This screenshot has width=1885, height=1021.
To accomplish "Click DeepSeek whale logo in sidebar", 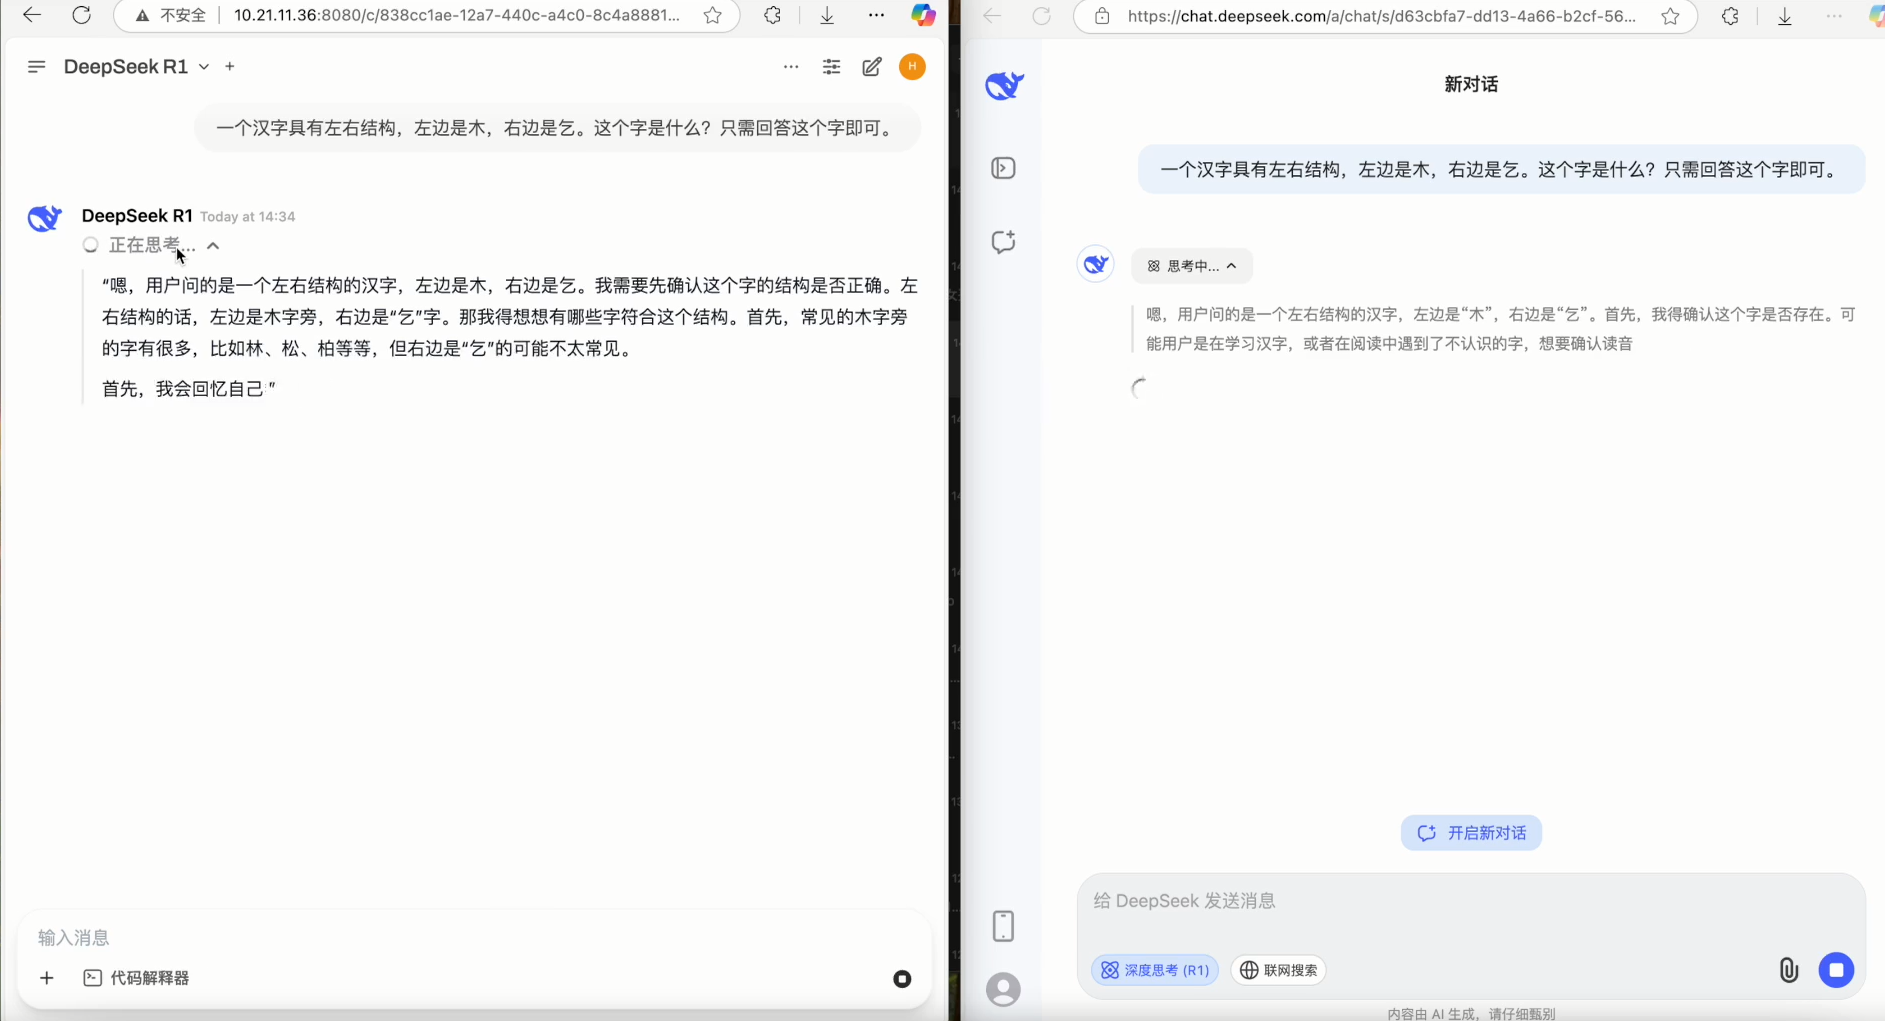I will [1004, 86].
